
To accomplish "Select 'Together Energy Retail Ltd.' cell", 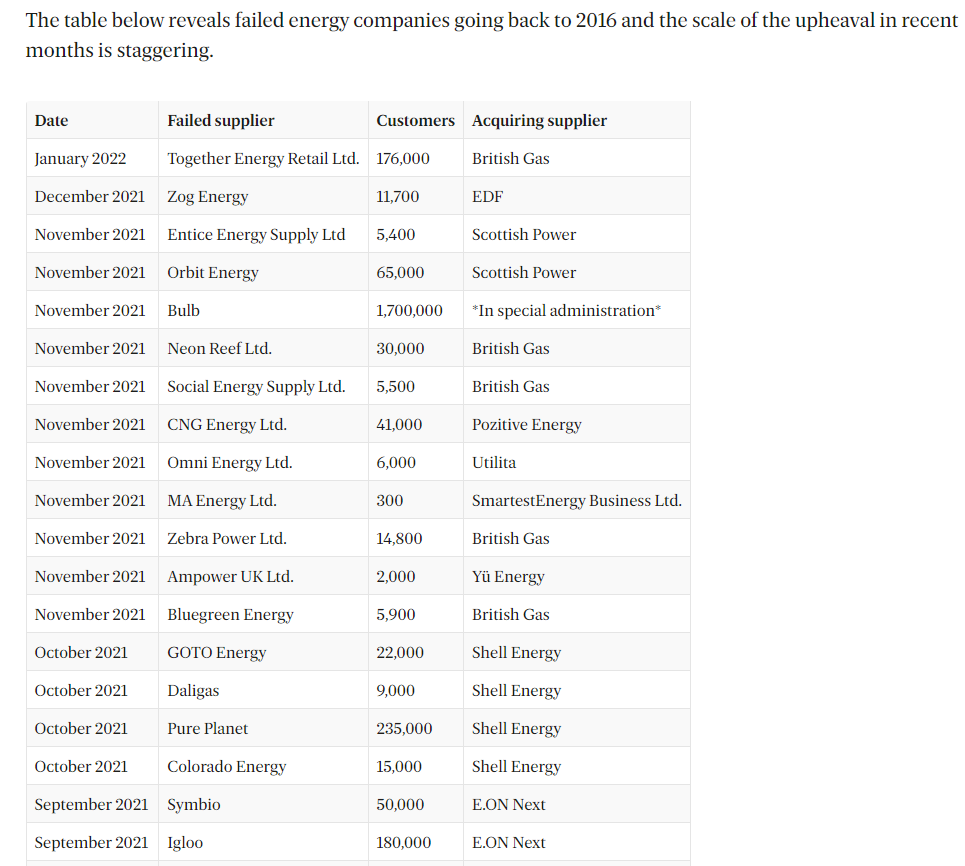I will coord(263,159).
